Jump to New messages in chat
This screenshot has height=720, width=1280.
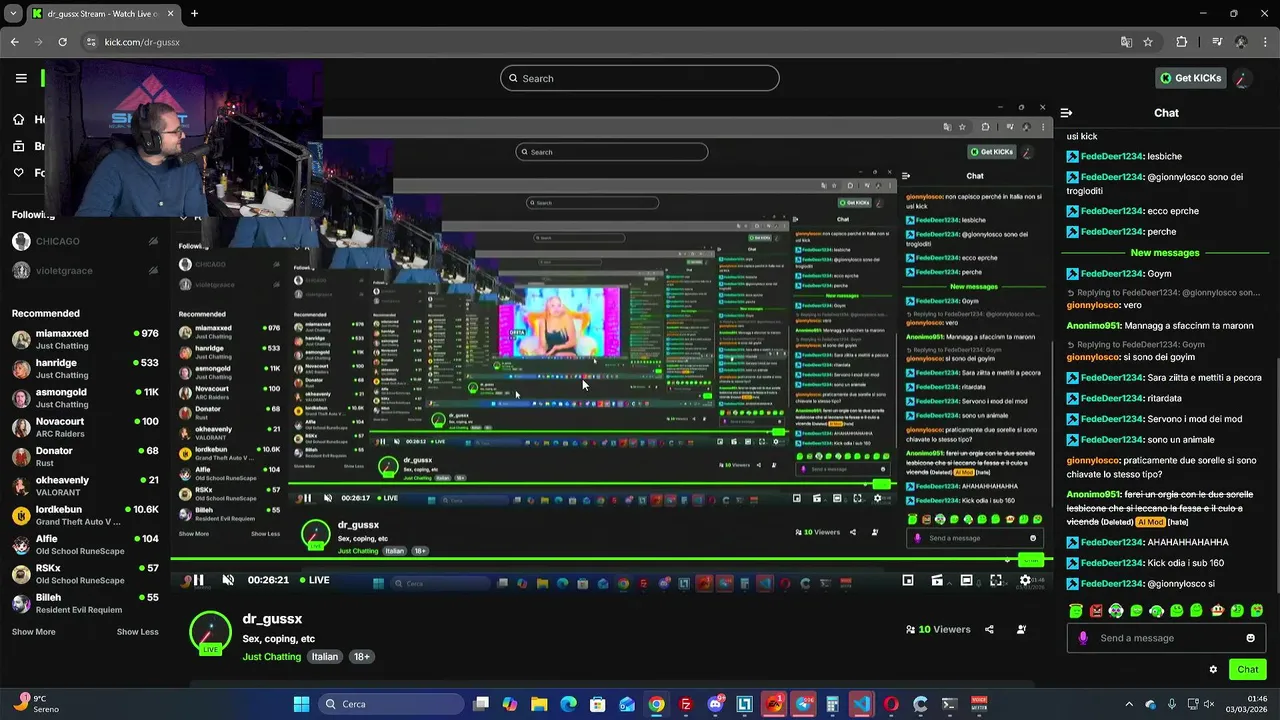click(1164, 253)
